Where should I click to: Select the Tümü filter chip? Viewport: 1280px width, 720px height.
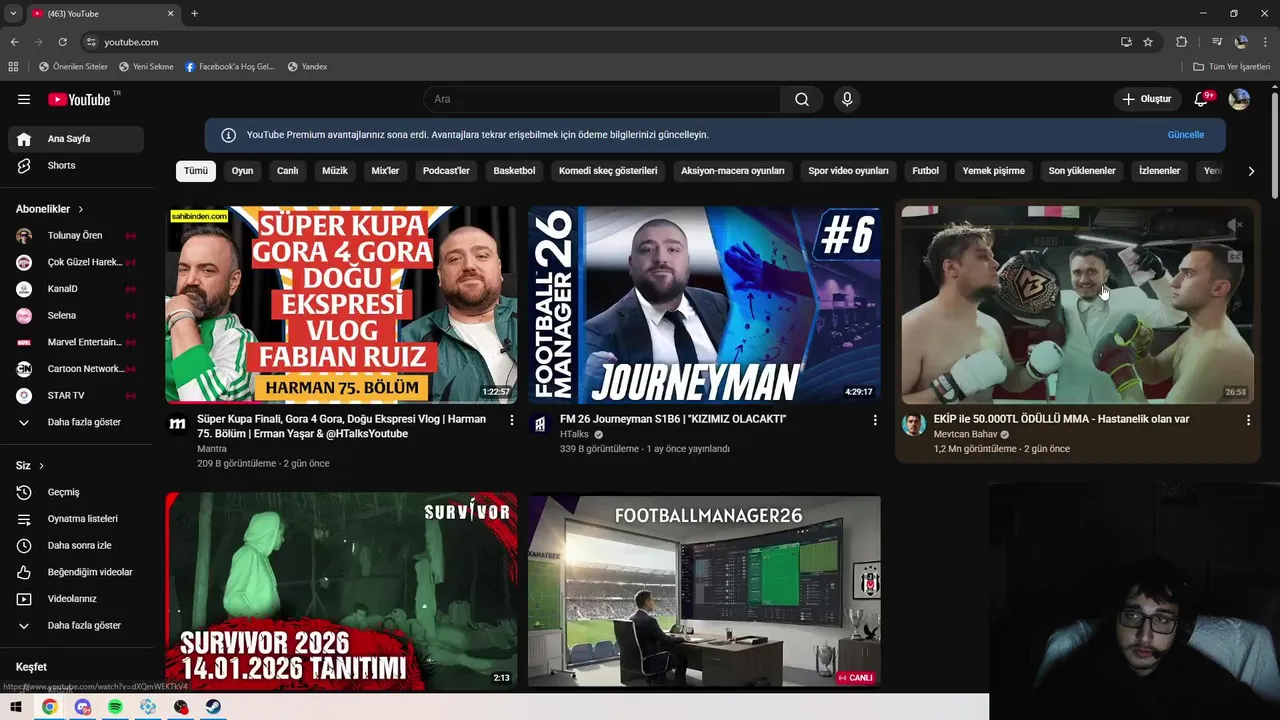[x=196, y=171]
